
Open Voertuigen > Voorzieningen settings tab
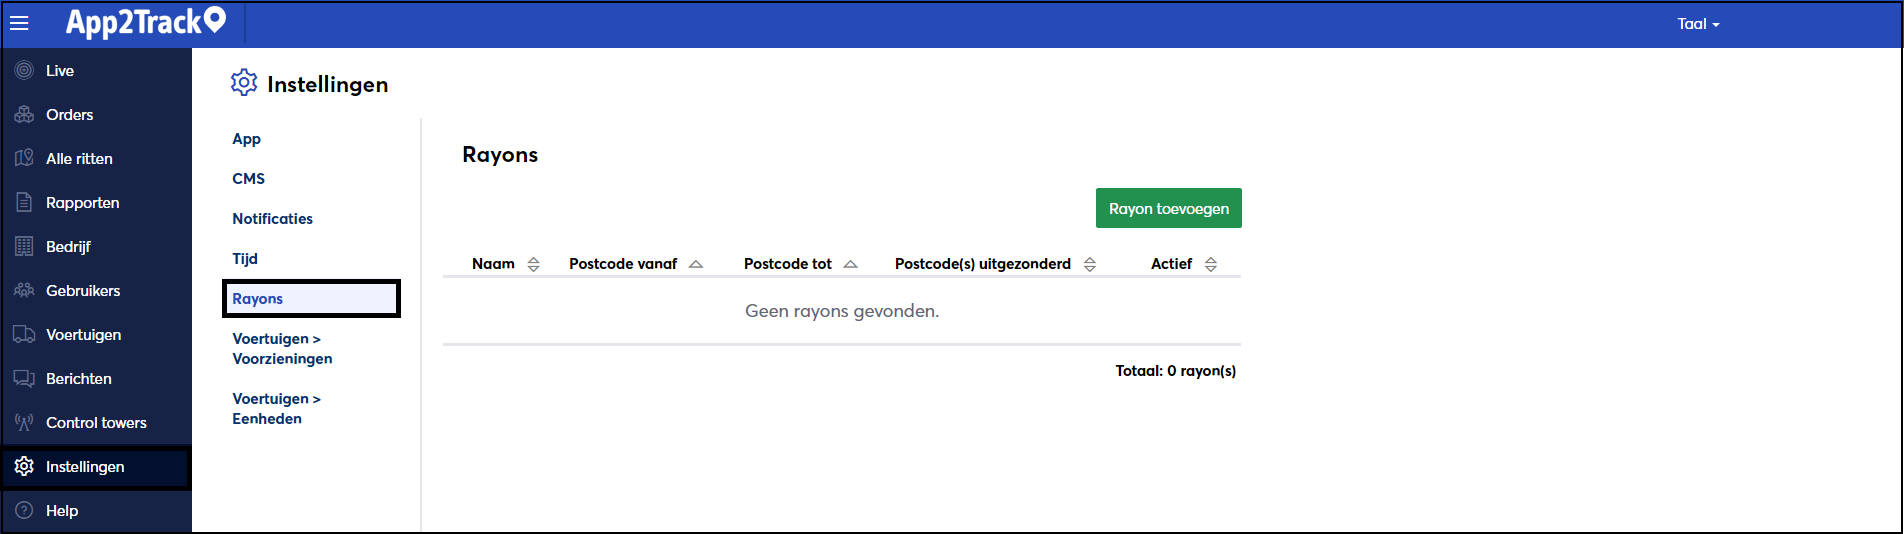point(282,348)
